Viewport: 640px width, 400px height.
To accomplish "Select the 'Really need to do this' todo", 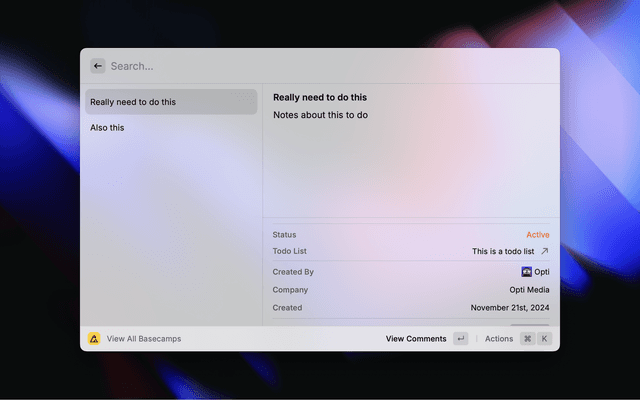I will pyautogui.click(x=170, y=102).
